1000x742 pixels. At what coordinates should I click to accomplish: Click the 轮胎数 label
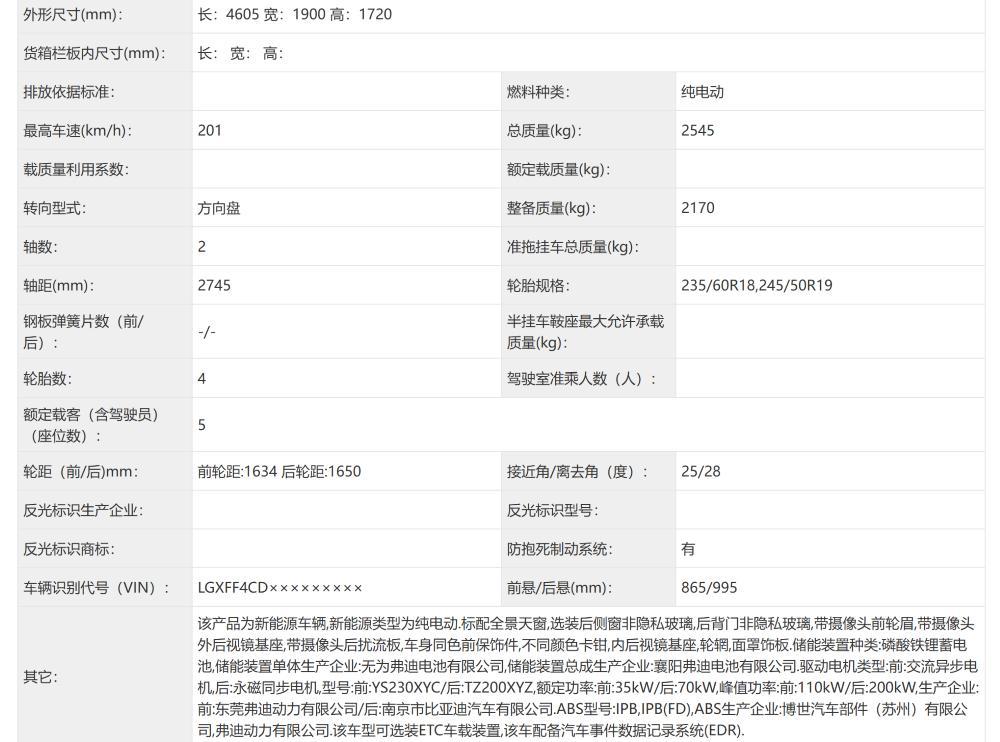point(47,379)
